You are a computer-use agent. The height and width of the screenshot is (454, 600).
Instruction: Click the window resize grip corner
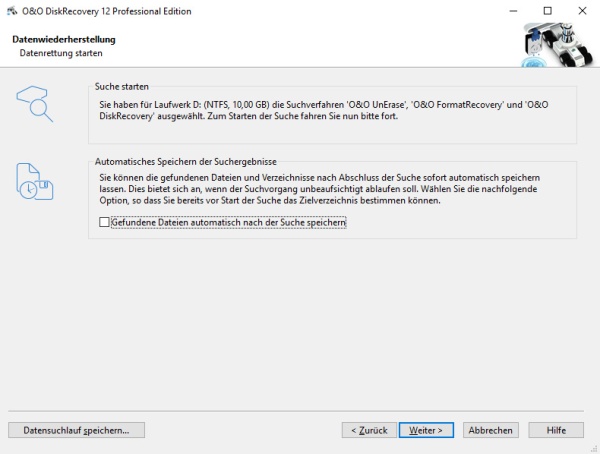596,450
